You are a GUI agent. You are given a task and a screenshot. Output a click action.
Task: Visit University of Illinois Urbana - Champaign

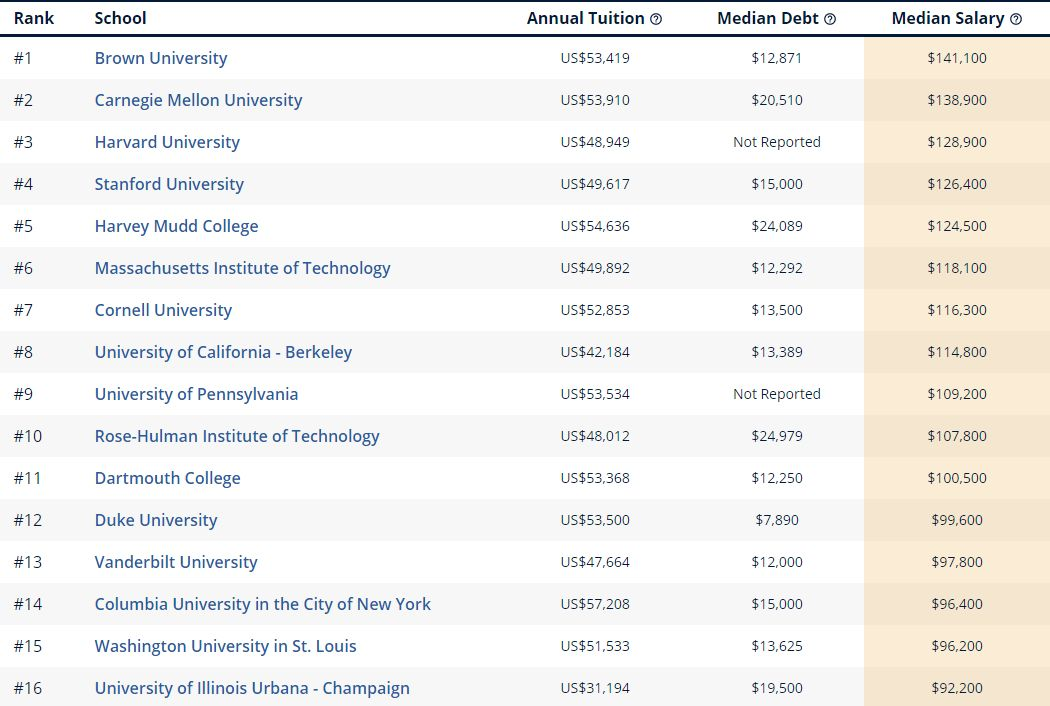252,688
